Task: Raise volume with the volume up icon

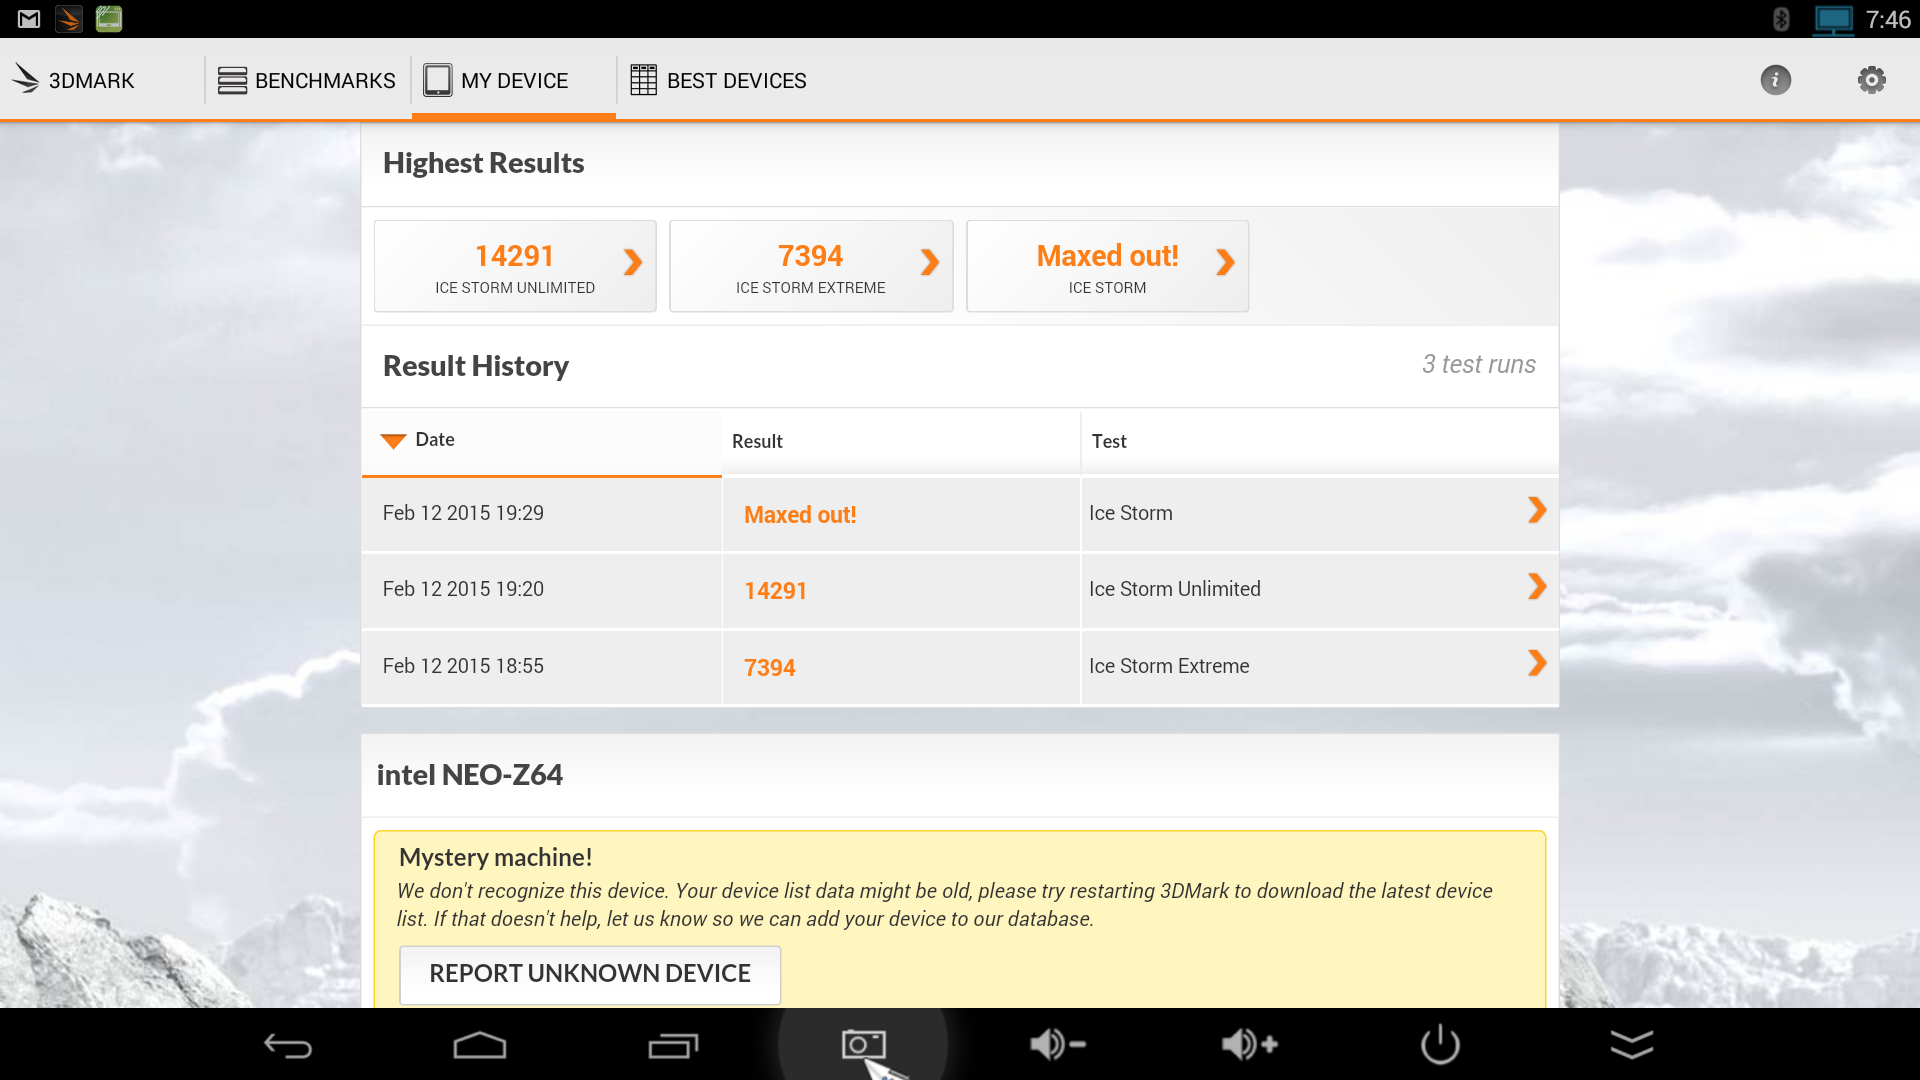Action: [x=1249, y=1045]
